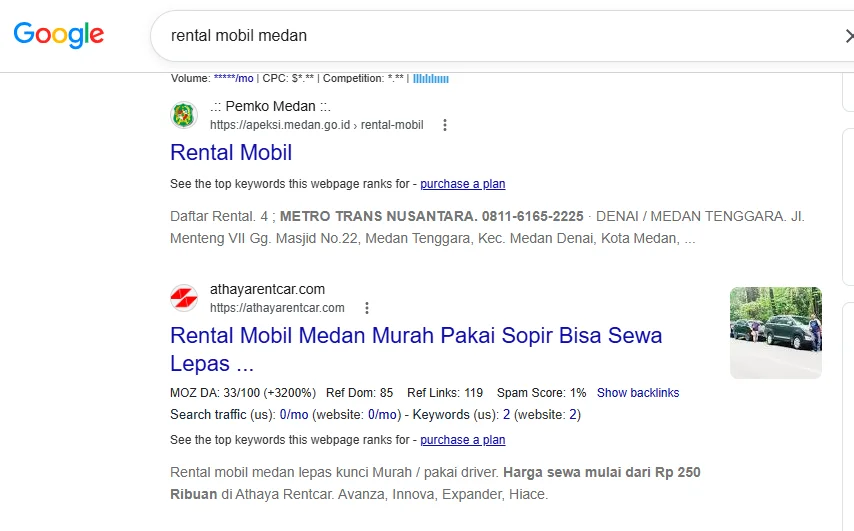This screenshot has width=854, height=531.
Task: Click athayarentcar.com site name
Action: click(267, 289)
